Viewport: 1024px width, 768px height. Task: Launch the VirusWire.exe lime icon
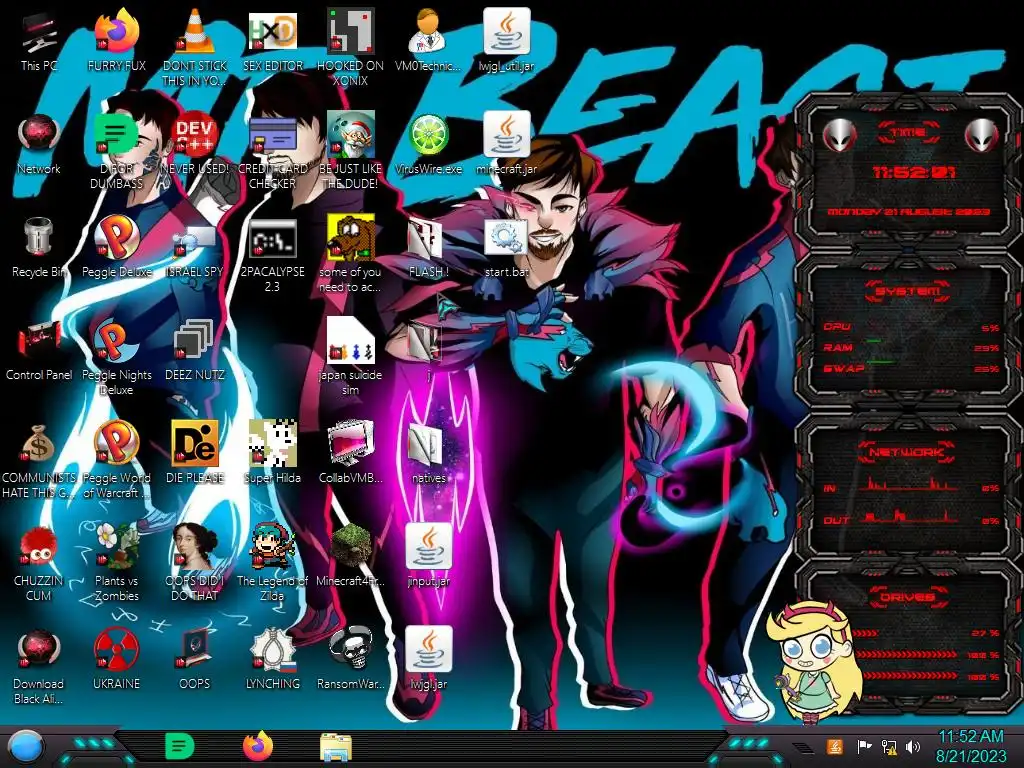(x=428, y=135)
